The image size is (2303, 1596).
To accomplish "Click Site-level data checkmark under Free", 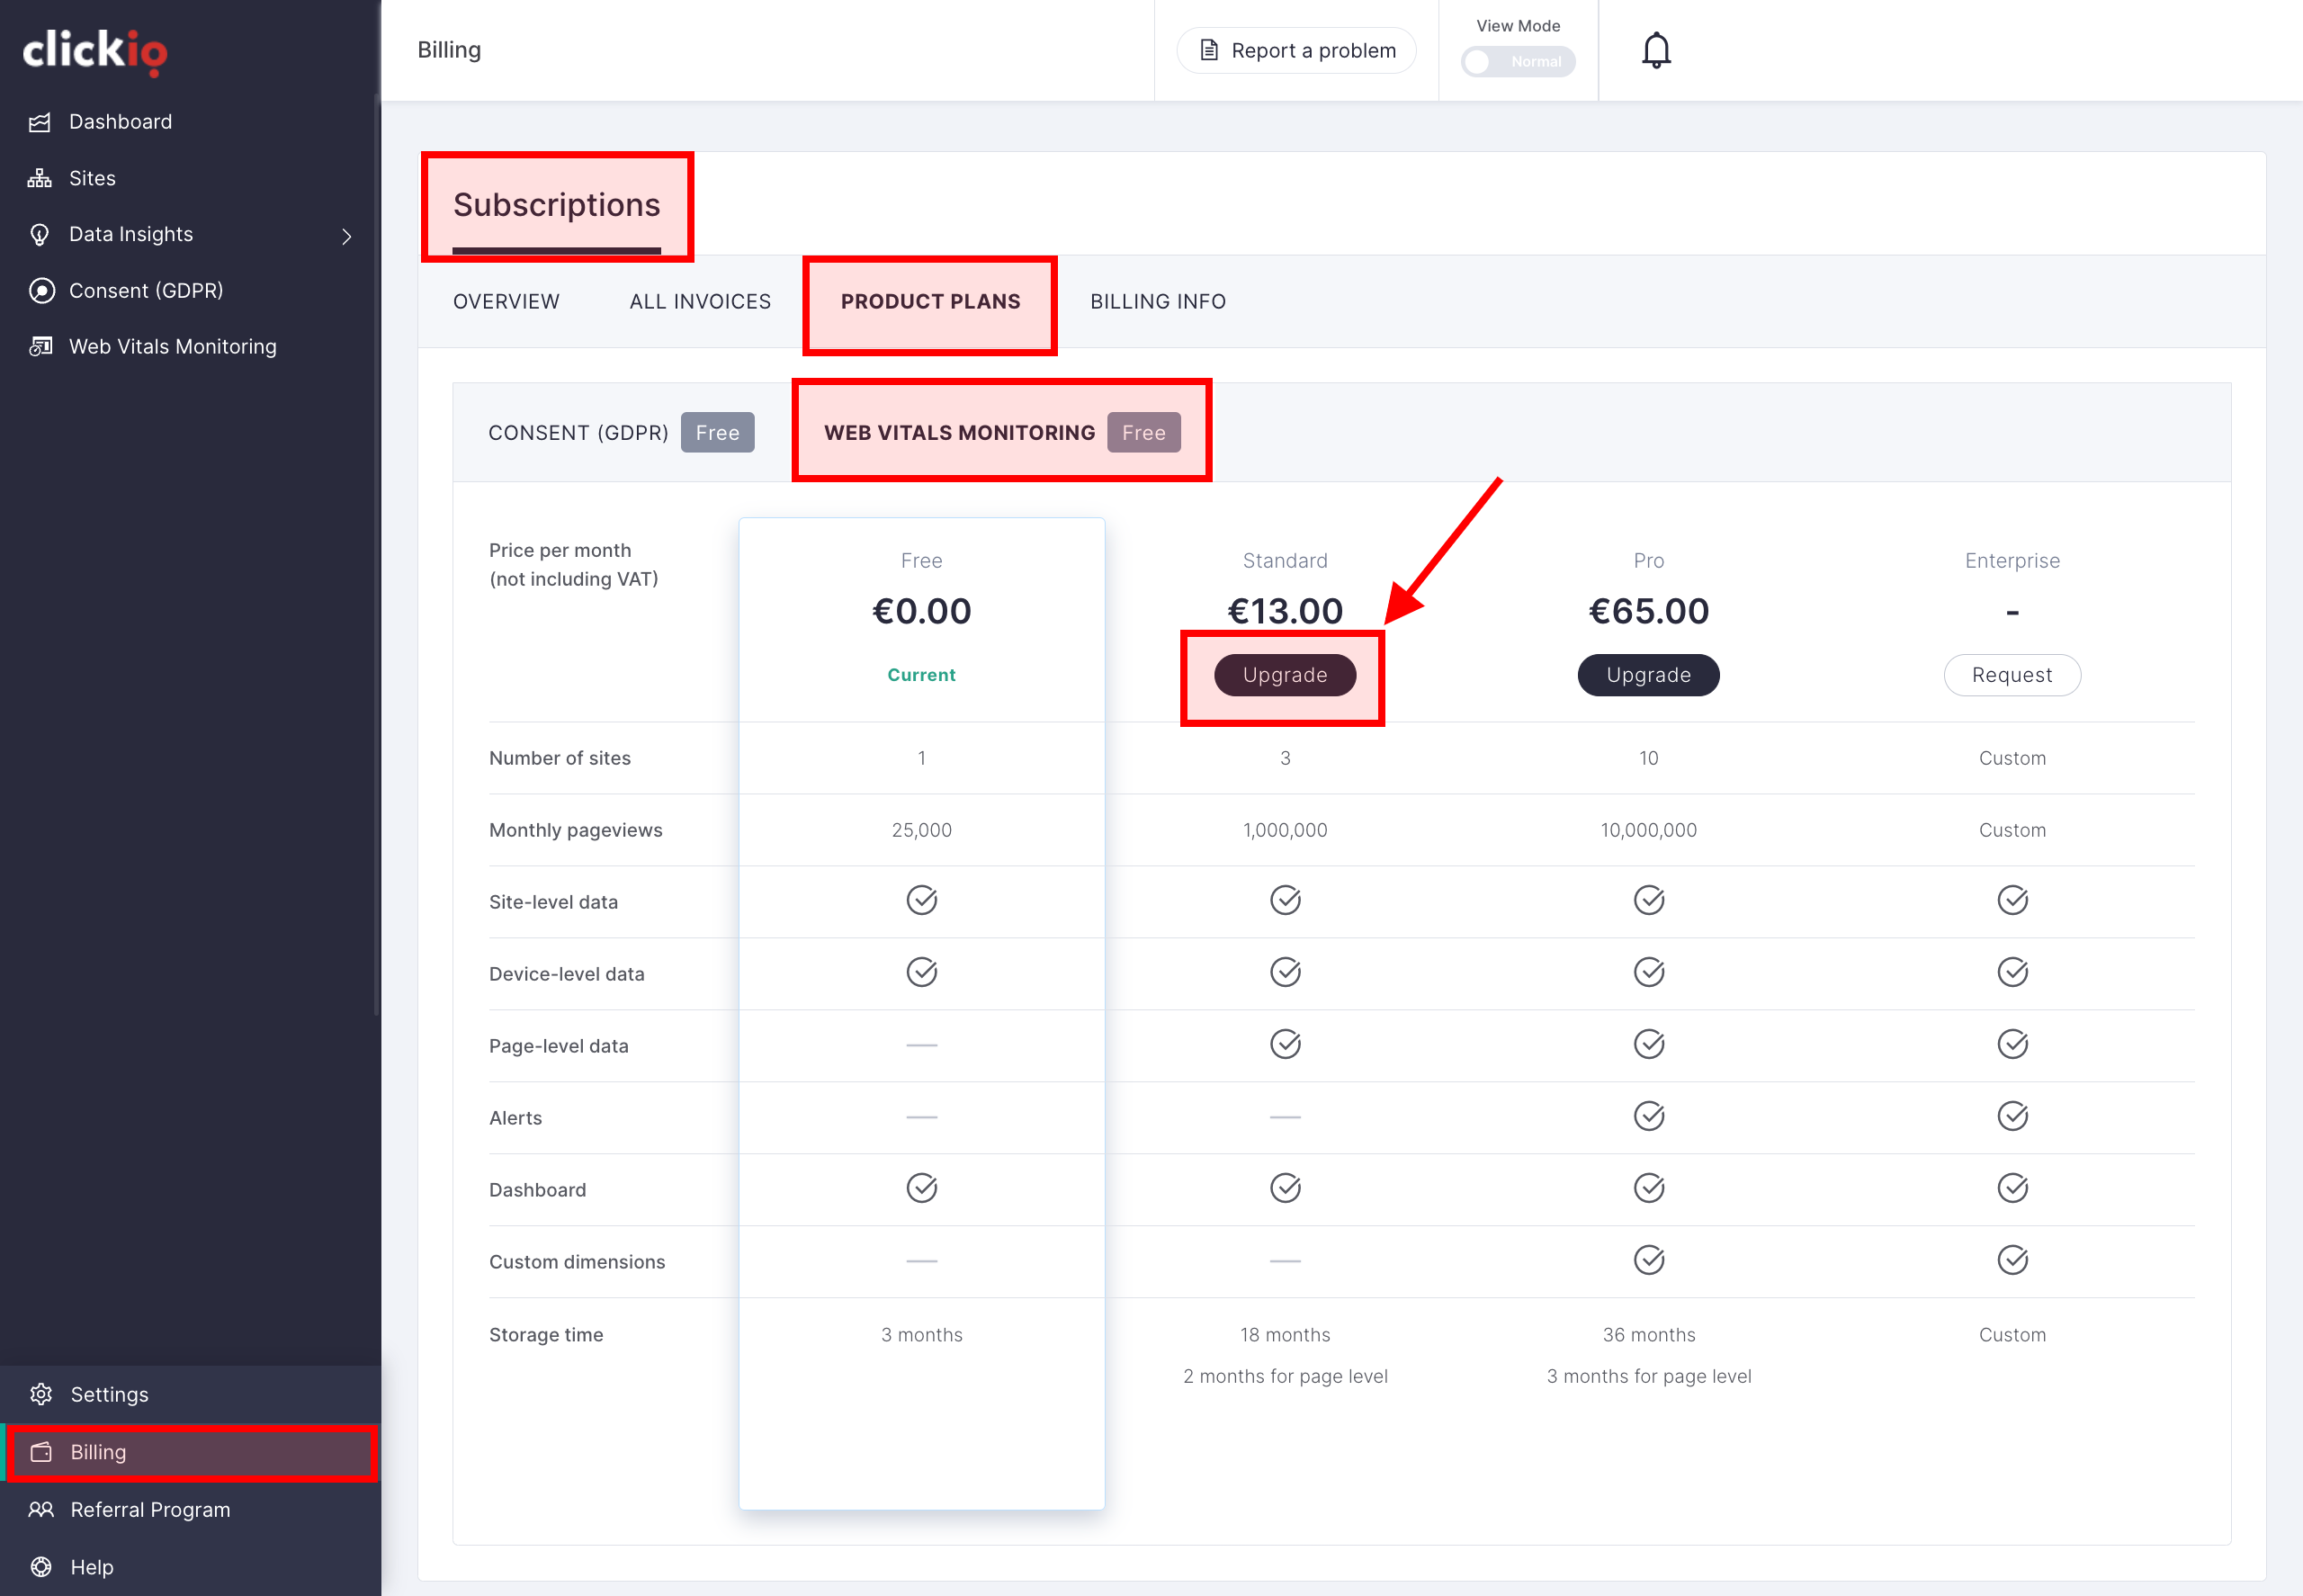I will [x=921, y=900].
